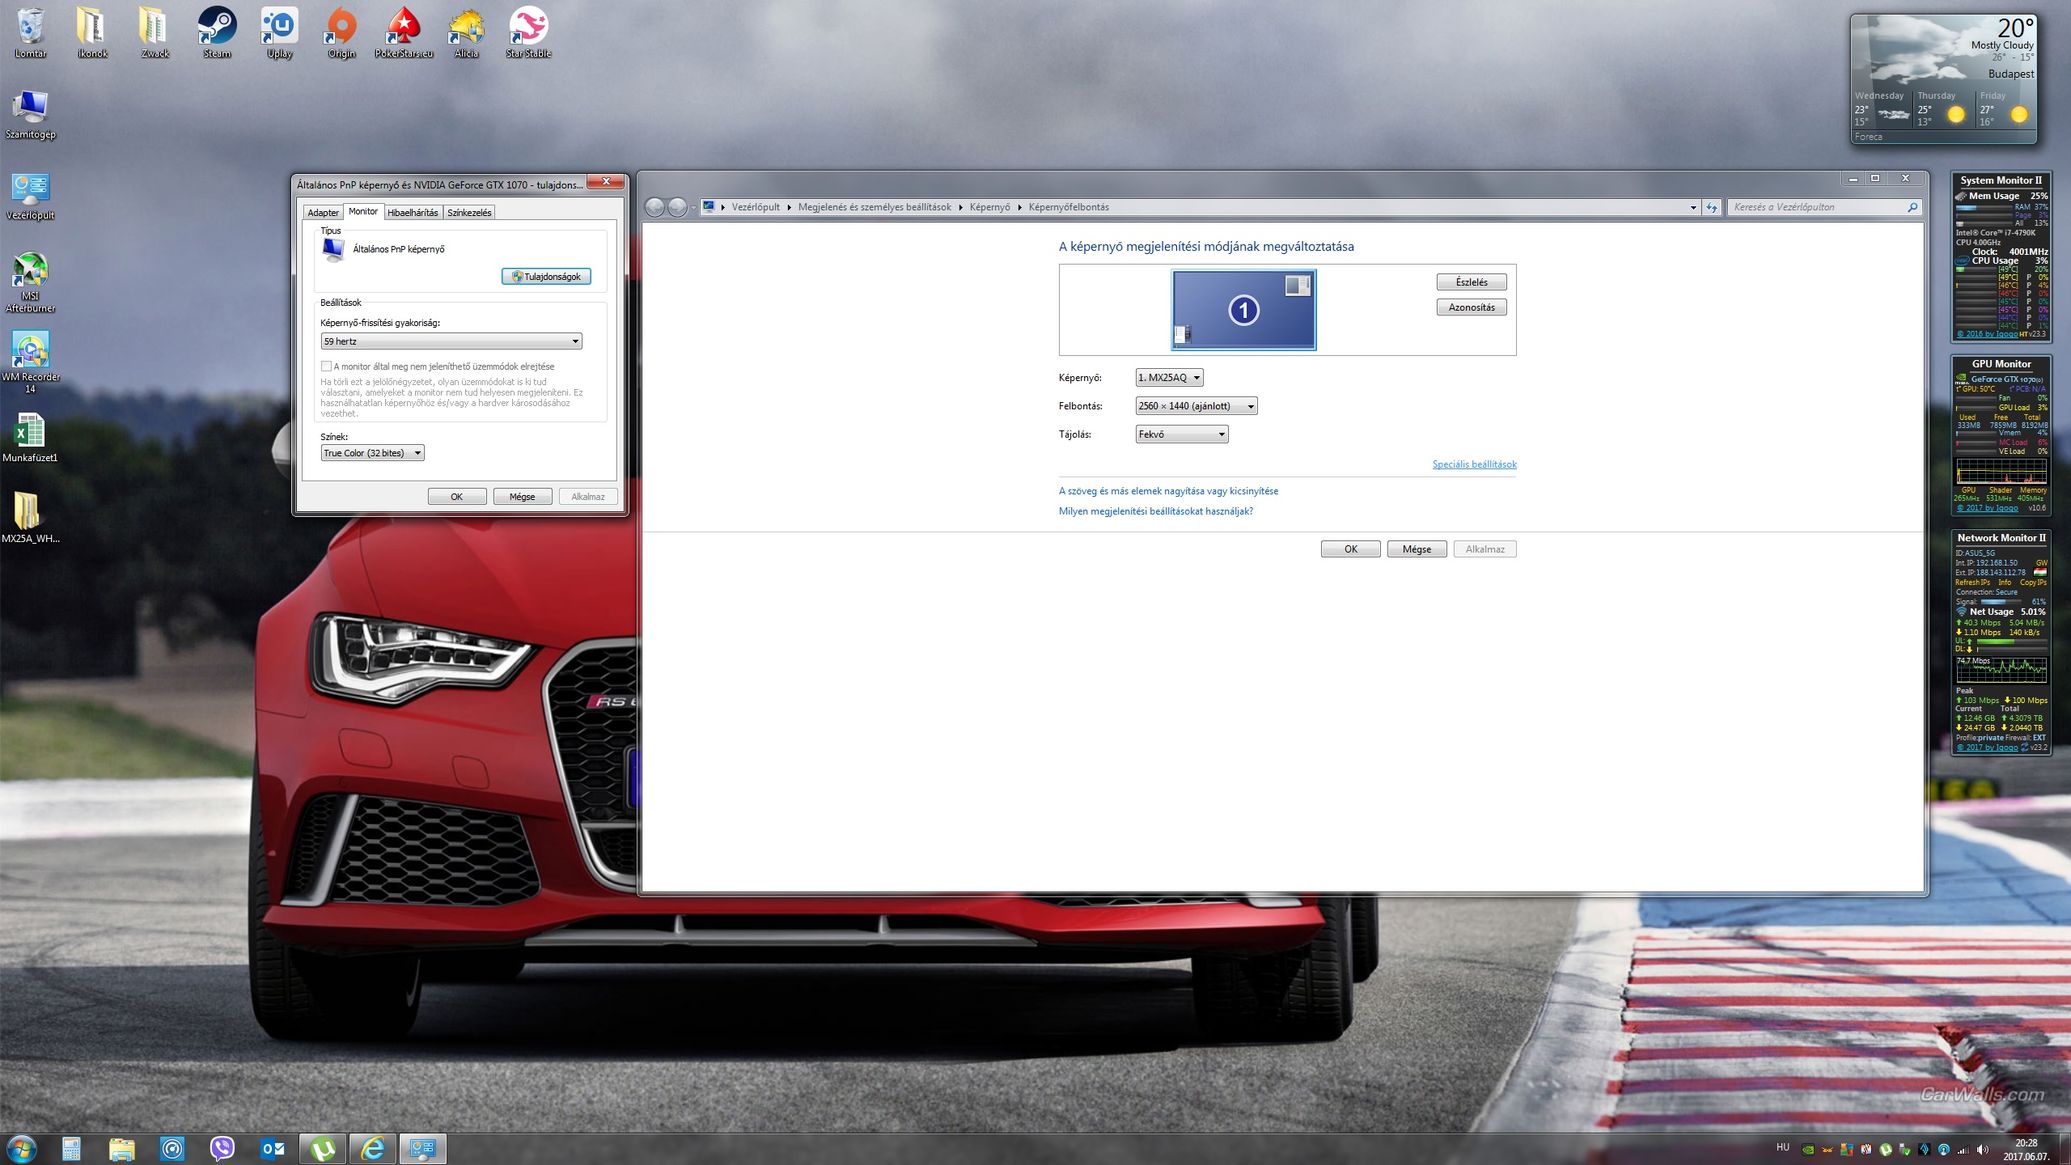
Task: Open the calculator icon in the taskbar
Action: click(71, 1149)
